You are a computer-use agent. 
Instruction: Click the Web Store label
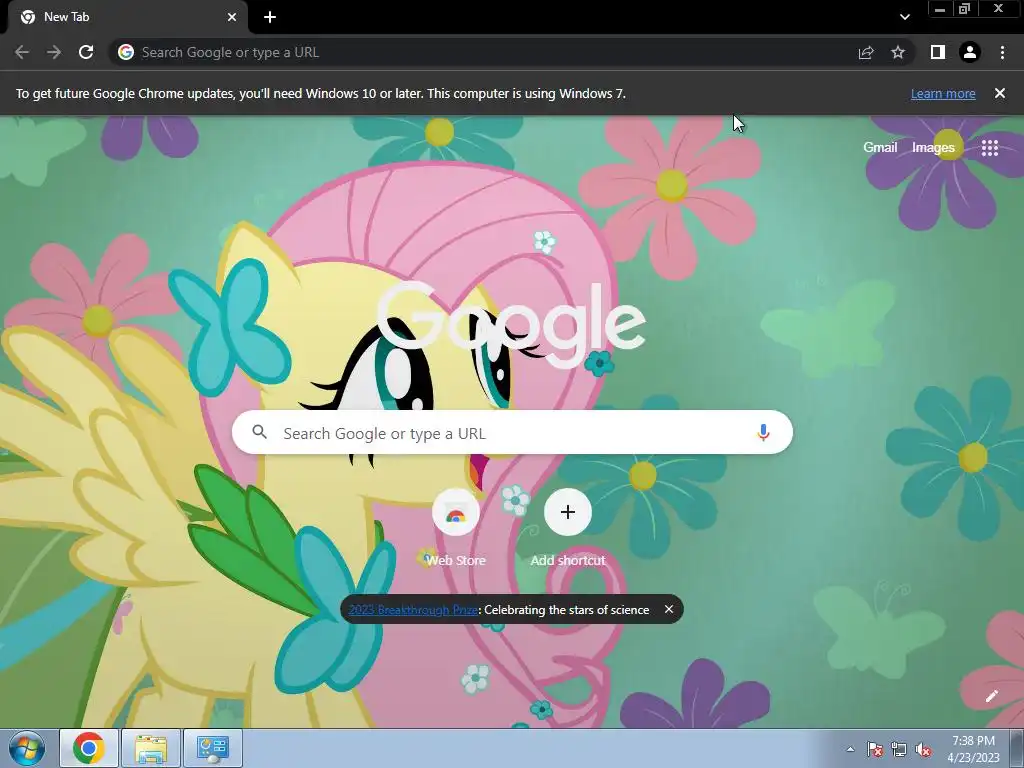456,560
